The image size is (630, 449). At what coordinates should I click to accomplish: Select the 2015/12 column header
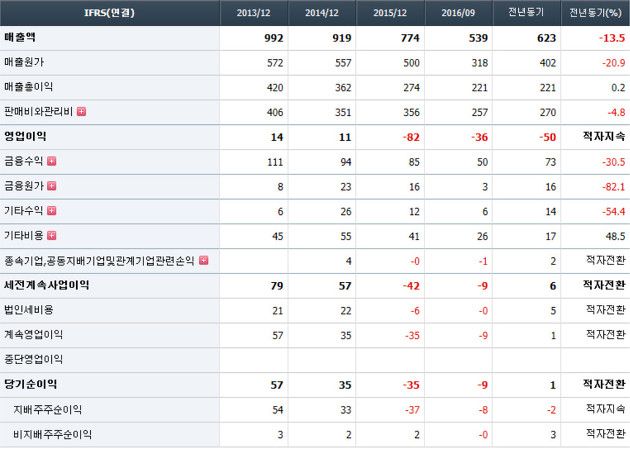coord(390,12)
